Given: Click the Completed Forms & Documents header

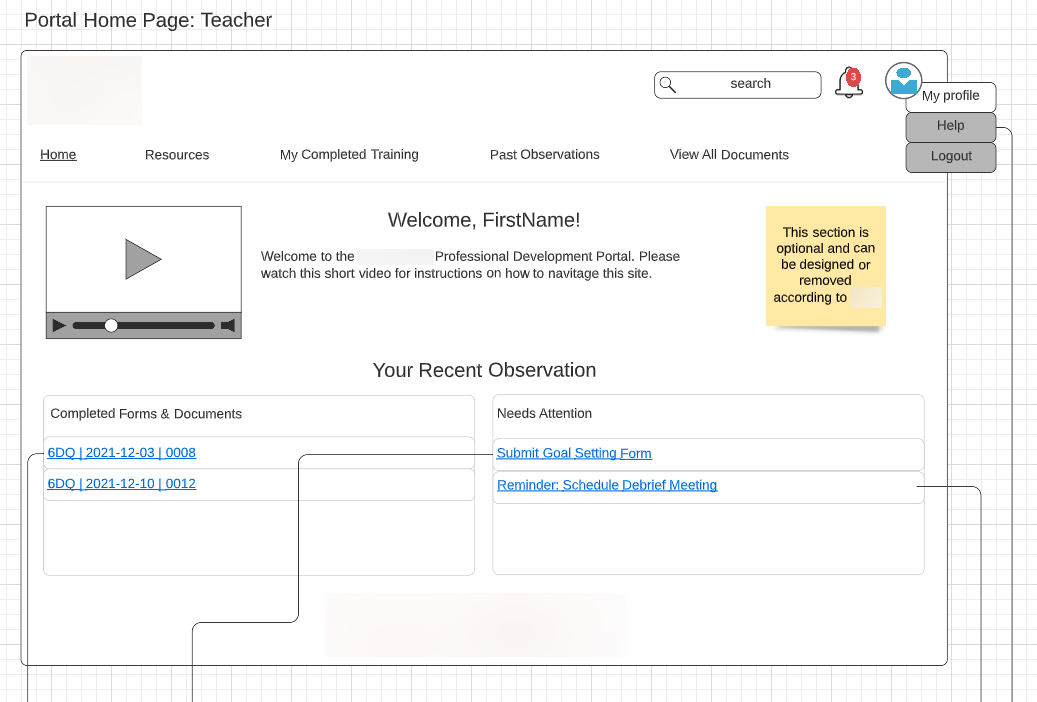Looking at the screenshot, I should [146, 414].
